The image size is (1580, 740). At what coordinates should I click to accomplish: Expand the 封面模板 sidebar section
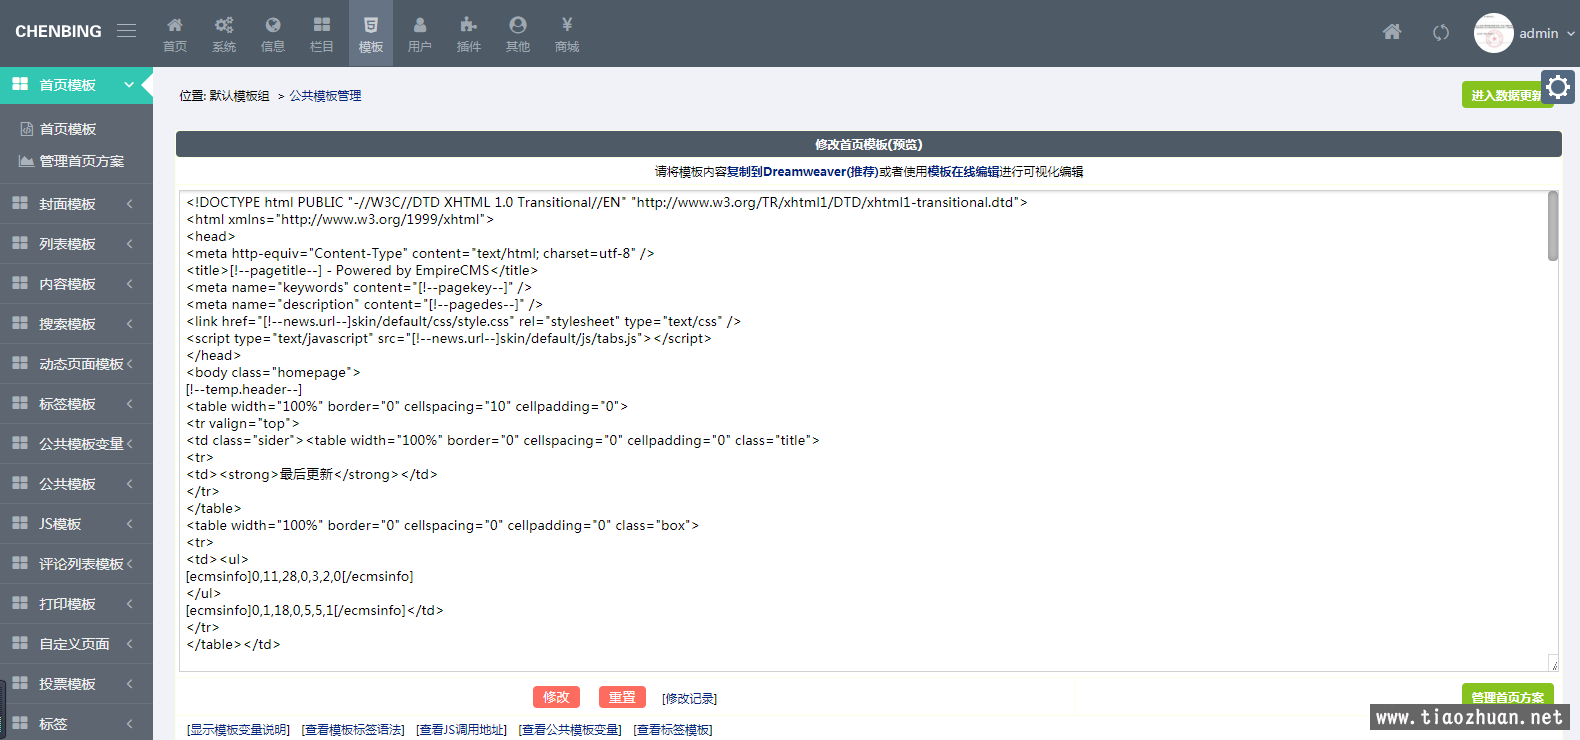[76, 204]
